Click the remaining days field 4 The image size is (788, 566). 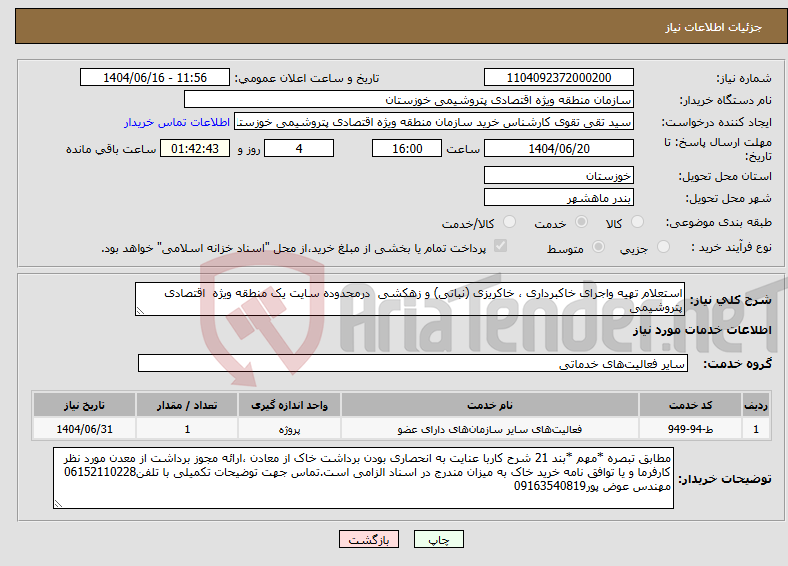(299, 148)
